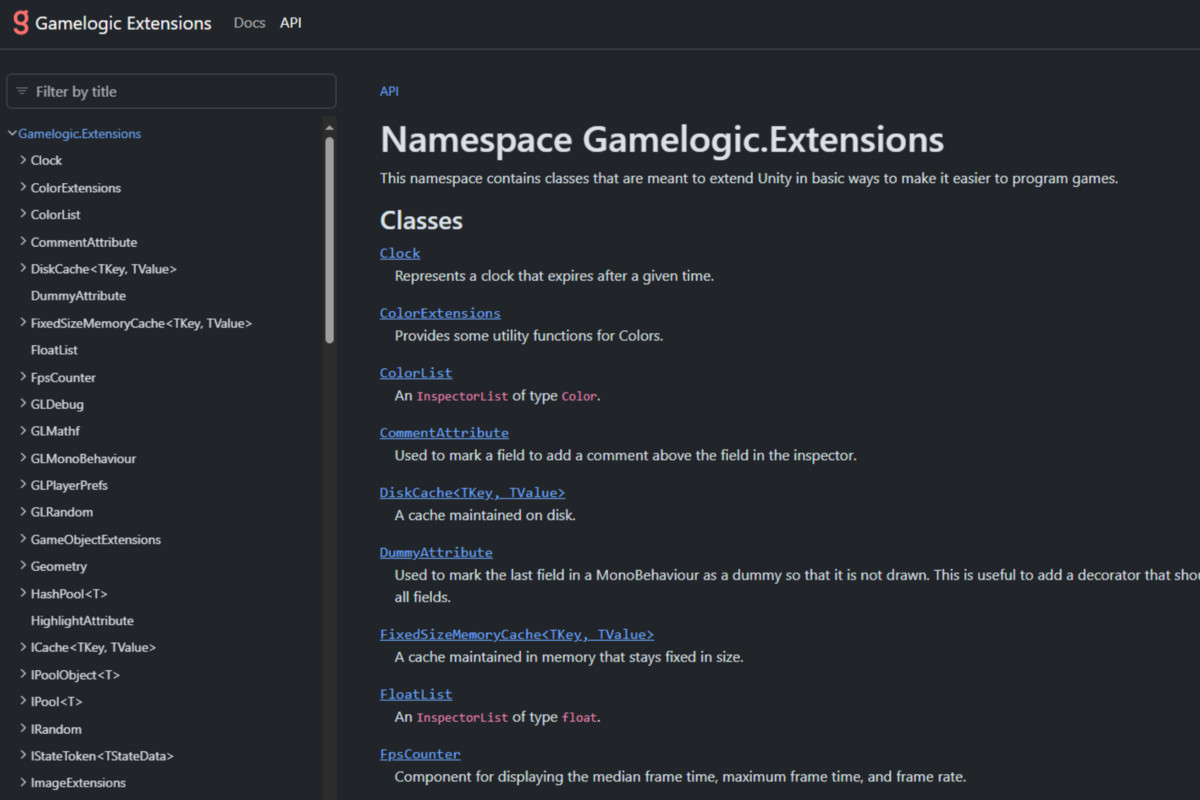Viewport: 1200px width, 800px height.
Task: Open the FpsCounter class link
Action: (420, 755)
